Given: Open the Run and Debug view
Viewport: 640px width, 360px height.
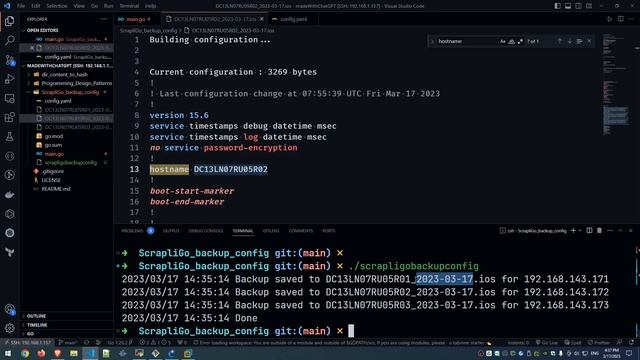Looking at the screenshot, I should [10, 79].
